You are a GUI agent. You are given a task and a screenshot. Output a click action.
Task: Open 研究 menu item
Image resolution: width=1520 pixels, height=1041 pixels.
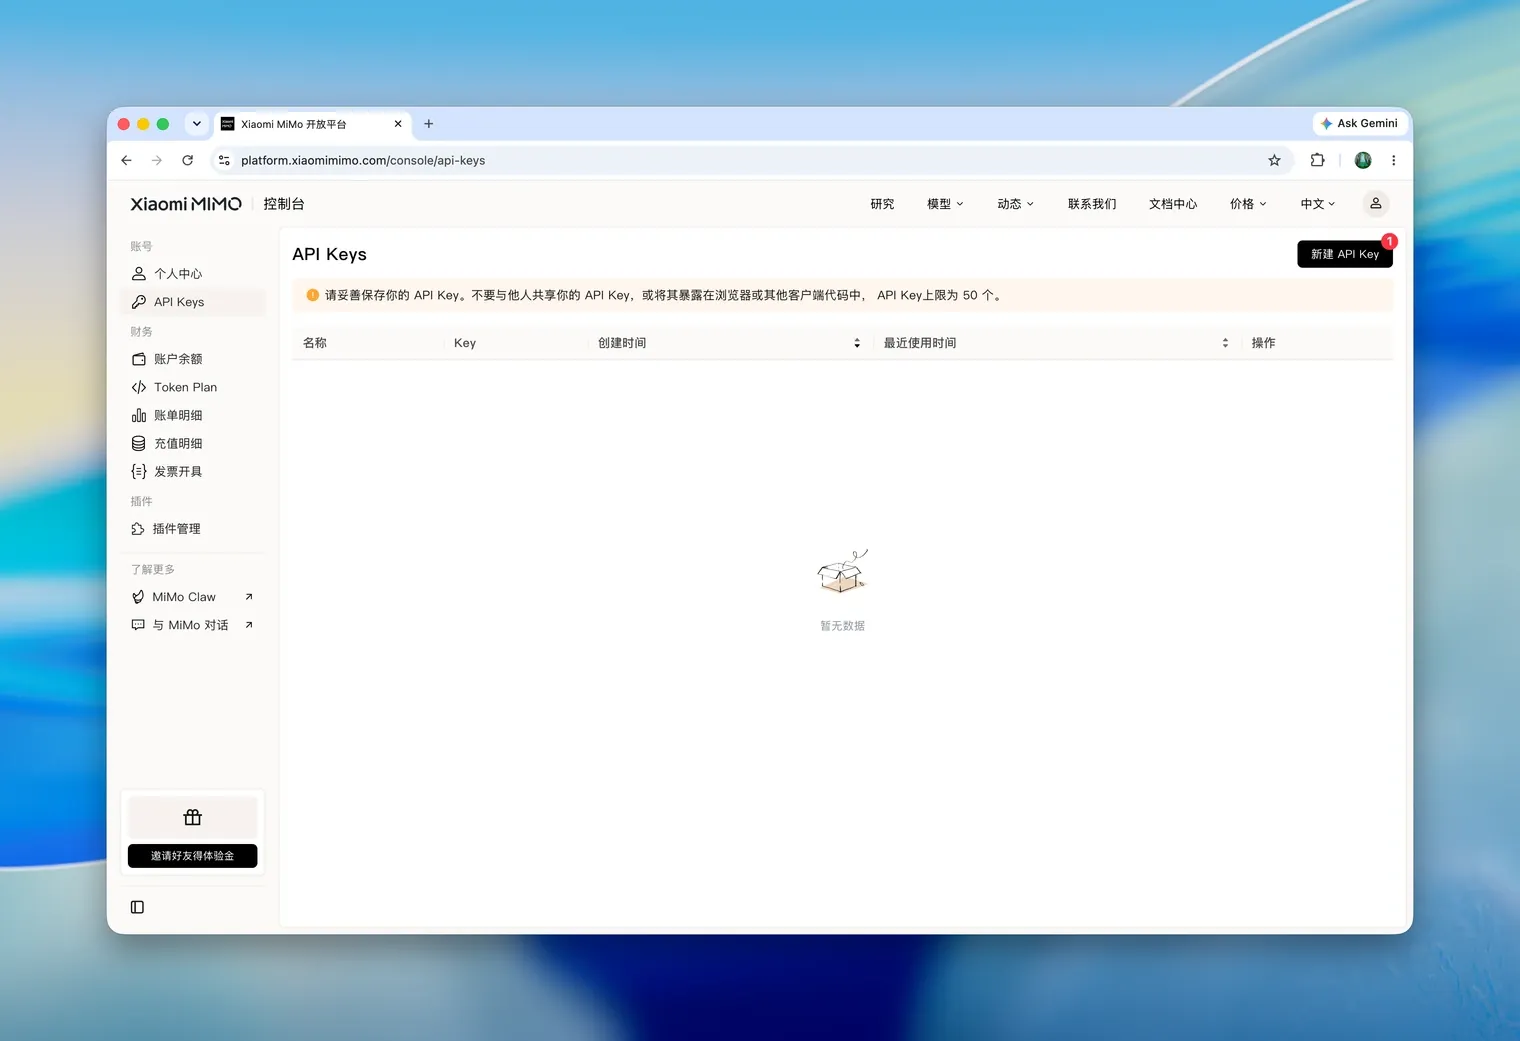coord(882,204)
